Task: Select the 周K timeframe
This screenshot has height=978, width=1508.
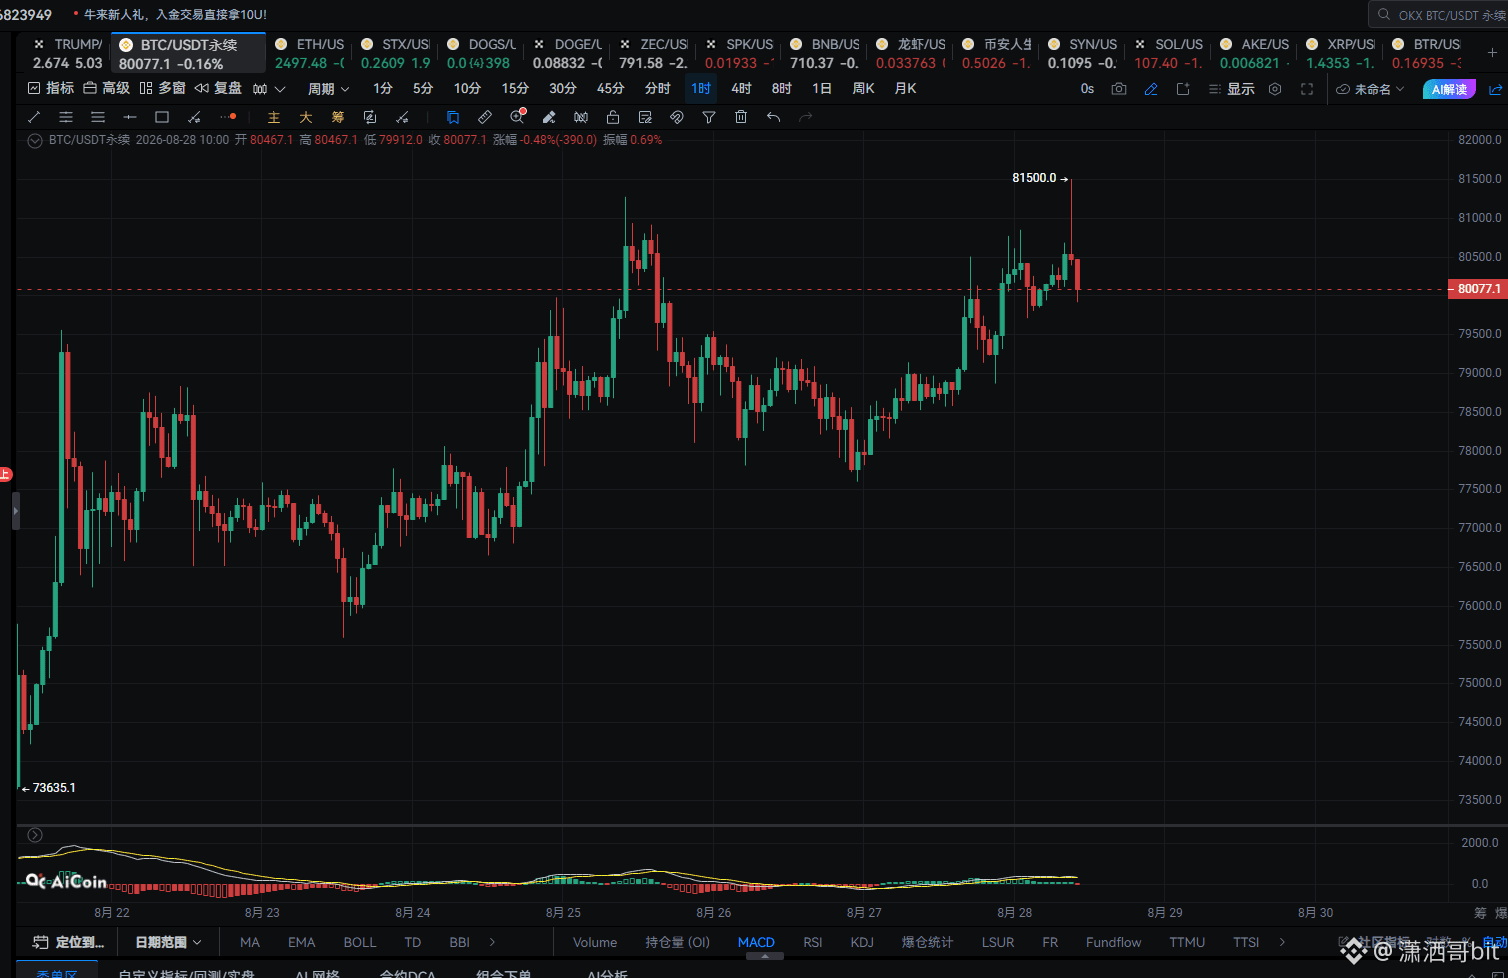Action: tap(863, 89)
